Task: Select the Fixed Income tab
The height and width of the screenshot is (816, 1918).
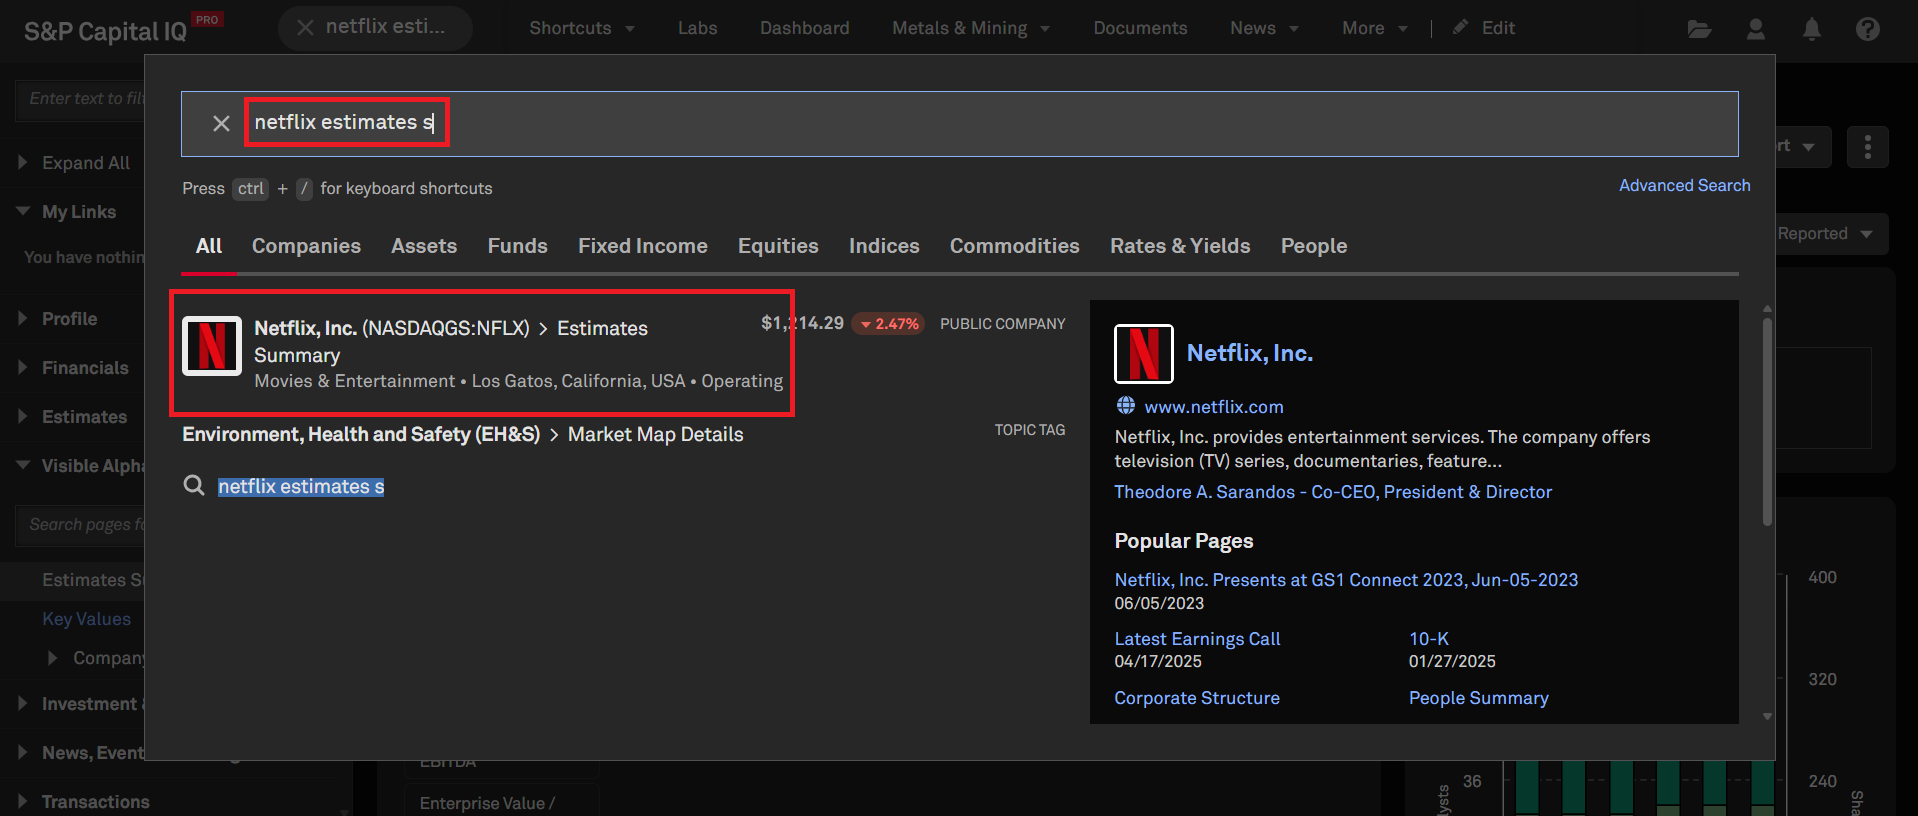Action: point(642,246)
